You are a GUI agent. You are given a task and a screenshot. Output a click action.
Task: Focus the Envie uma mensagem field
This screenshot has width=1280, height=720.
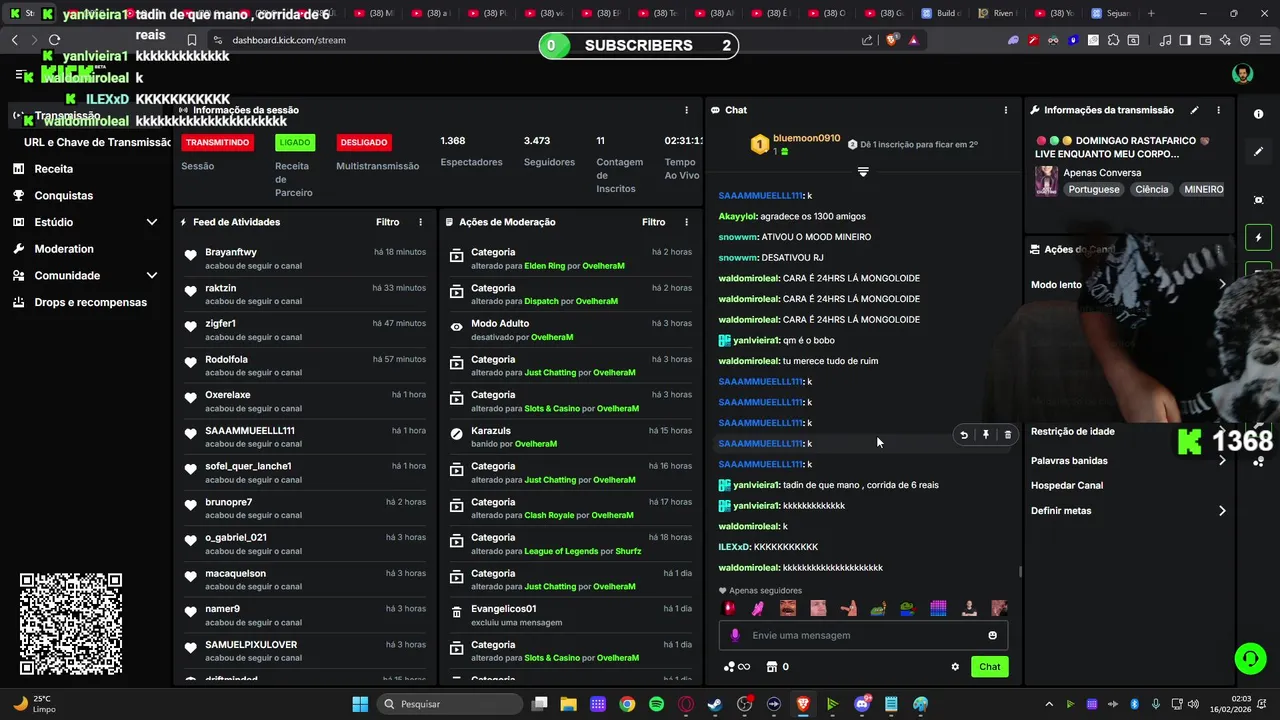pyautogui.click(x=863, y=635)
